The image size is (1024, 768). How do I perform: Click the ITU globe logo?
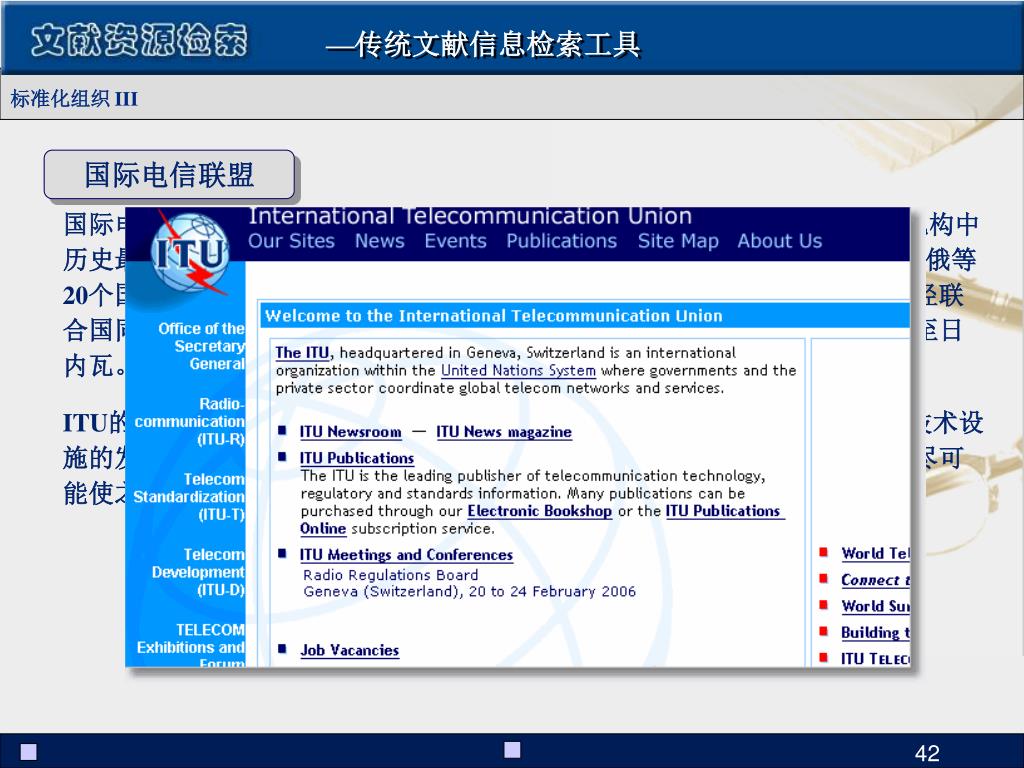coord(190,253)
